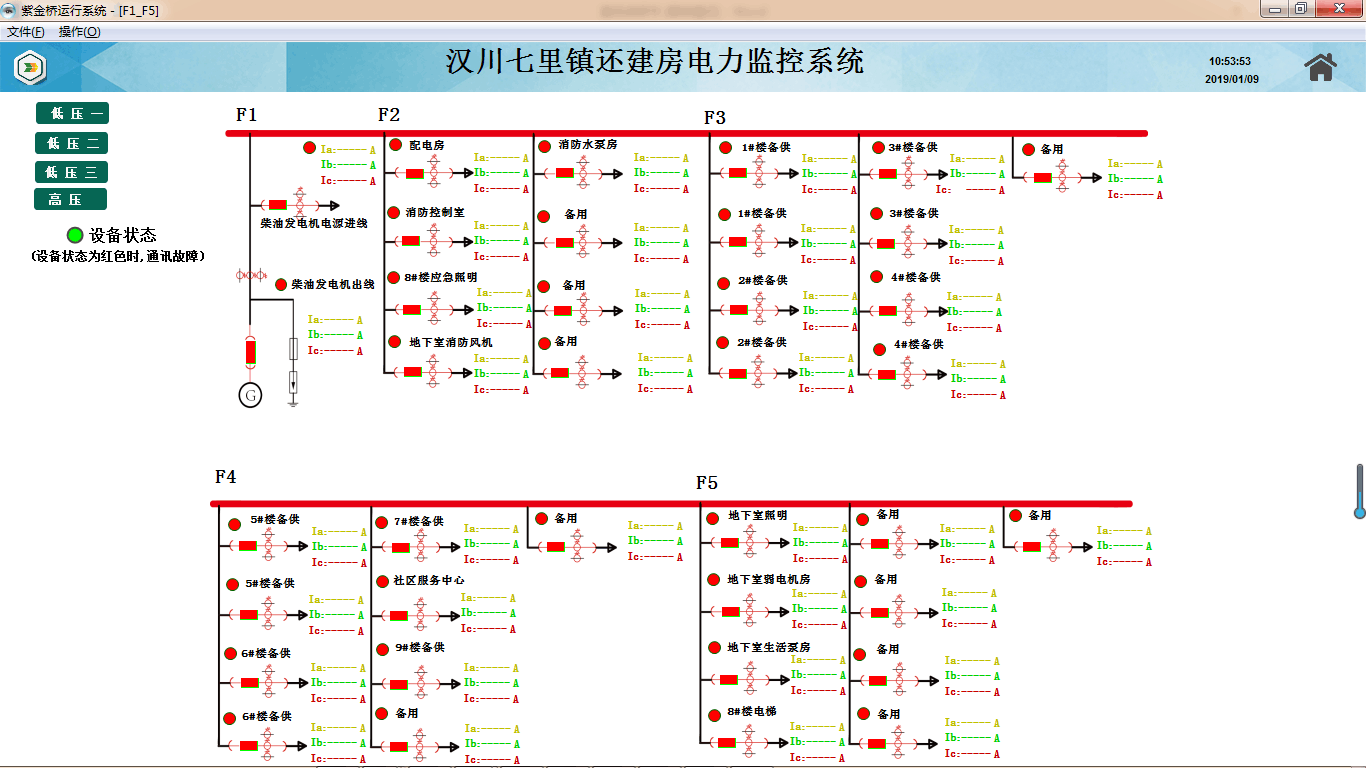Open the 操作(O) menu
The image size is (1366, 768).
pyautogui.click(x=79, y=32)
